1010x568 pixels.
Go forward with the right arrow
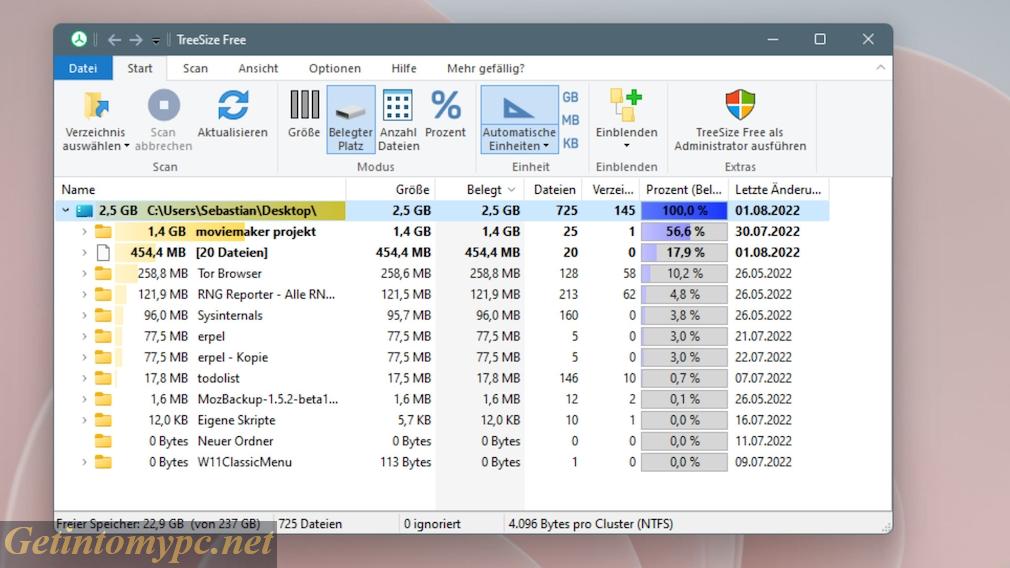135,40
